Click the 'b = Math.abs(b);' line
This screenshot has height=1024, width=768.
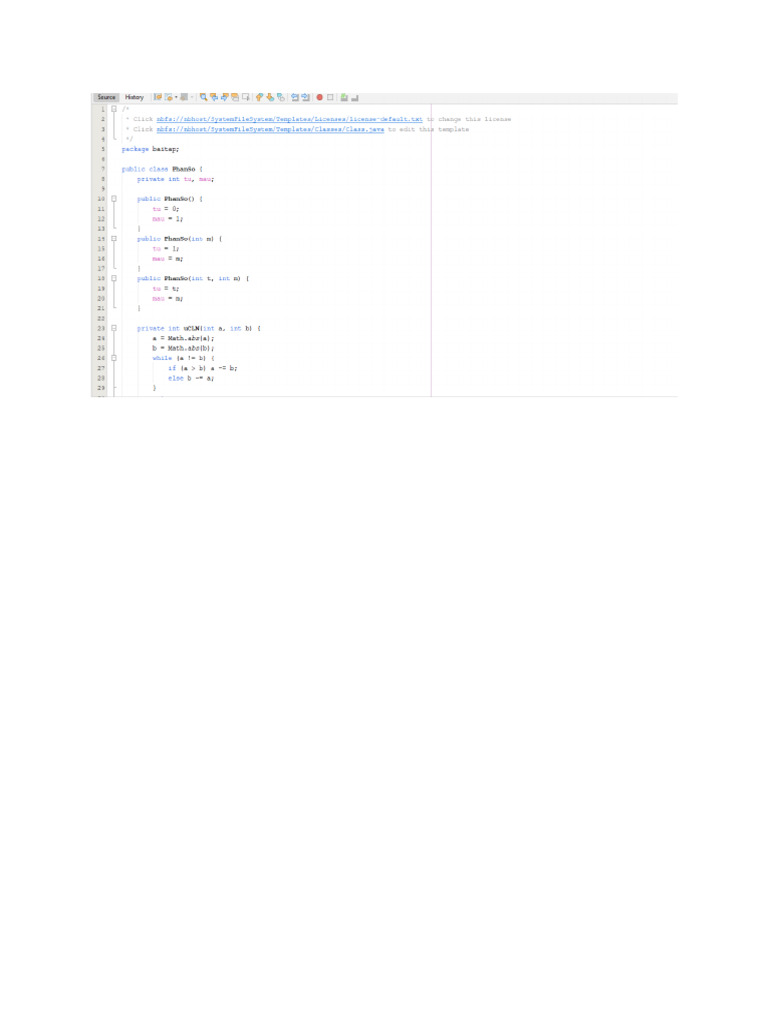tap(184, 348)
